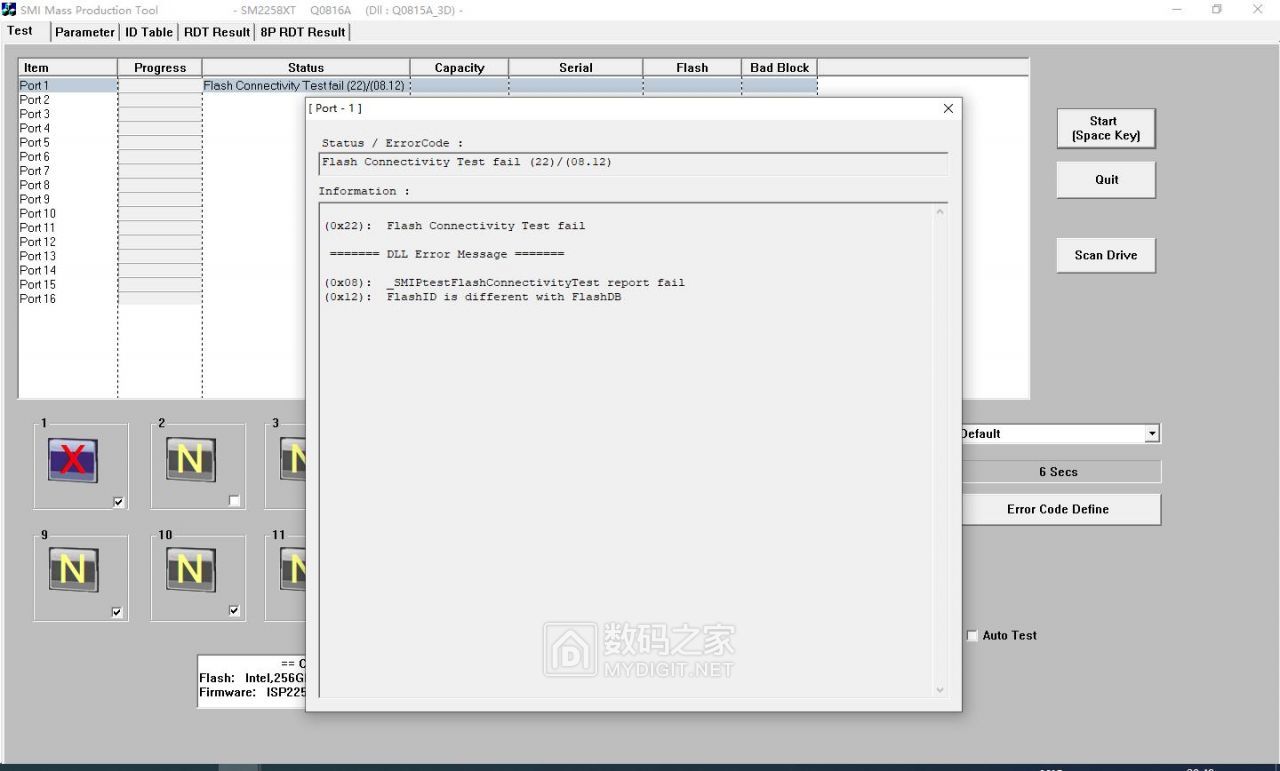The width and height of the screenshot is (1280, 771).
Task: Click the Port 1 progress bar cell
Action: [160, 86]
